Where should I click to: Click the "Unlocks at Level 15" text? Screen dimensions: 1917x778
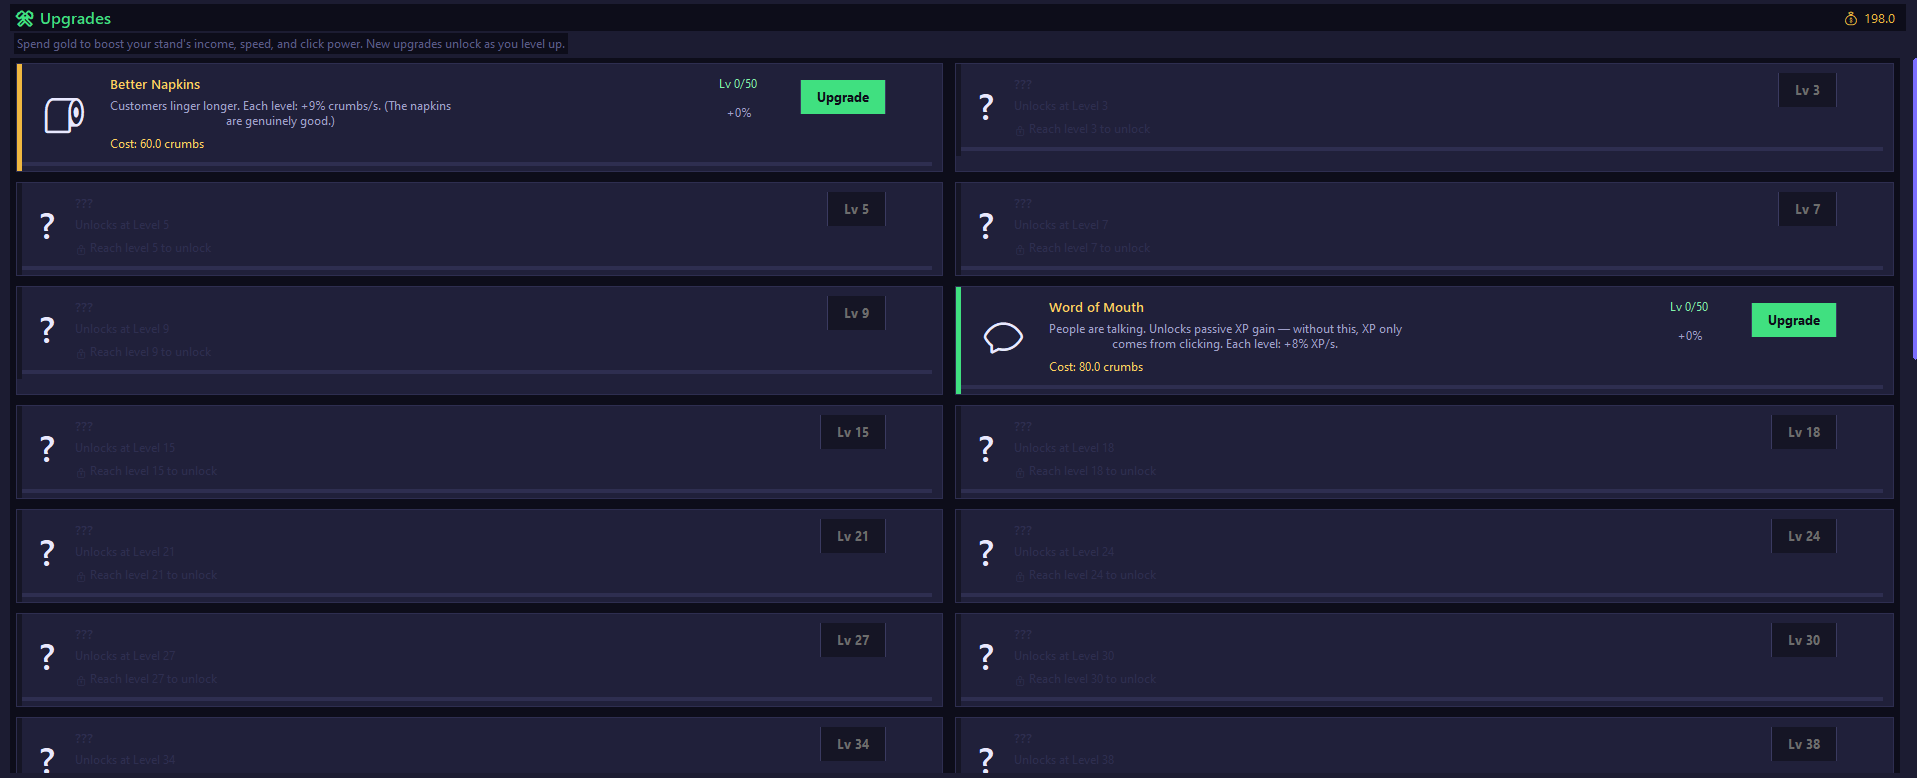click(125, 448)
